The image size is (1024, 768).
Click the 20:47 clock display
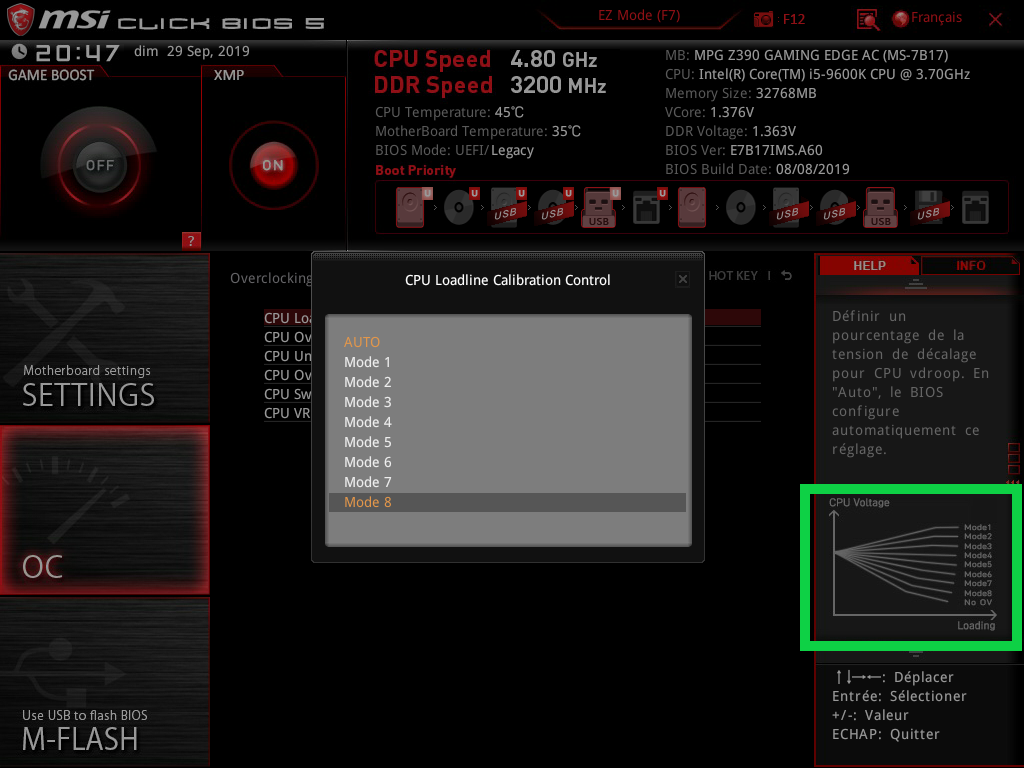(x=77, y=52)
